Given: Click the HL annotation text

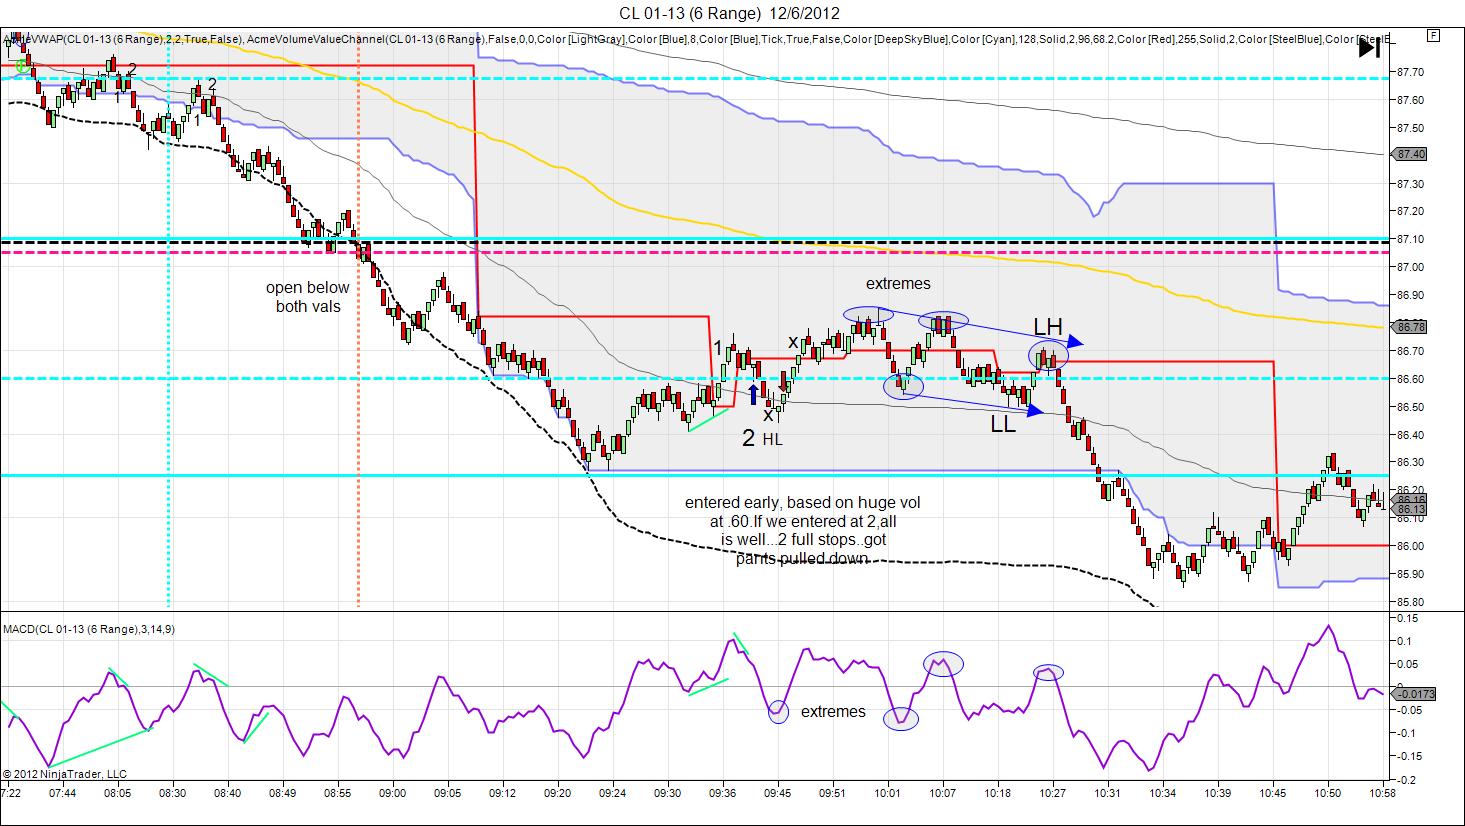Looking at the screenshot, I should pyautogui.click(x=774, y=438).
